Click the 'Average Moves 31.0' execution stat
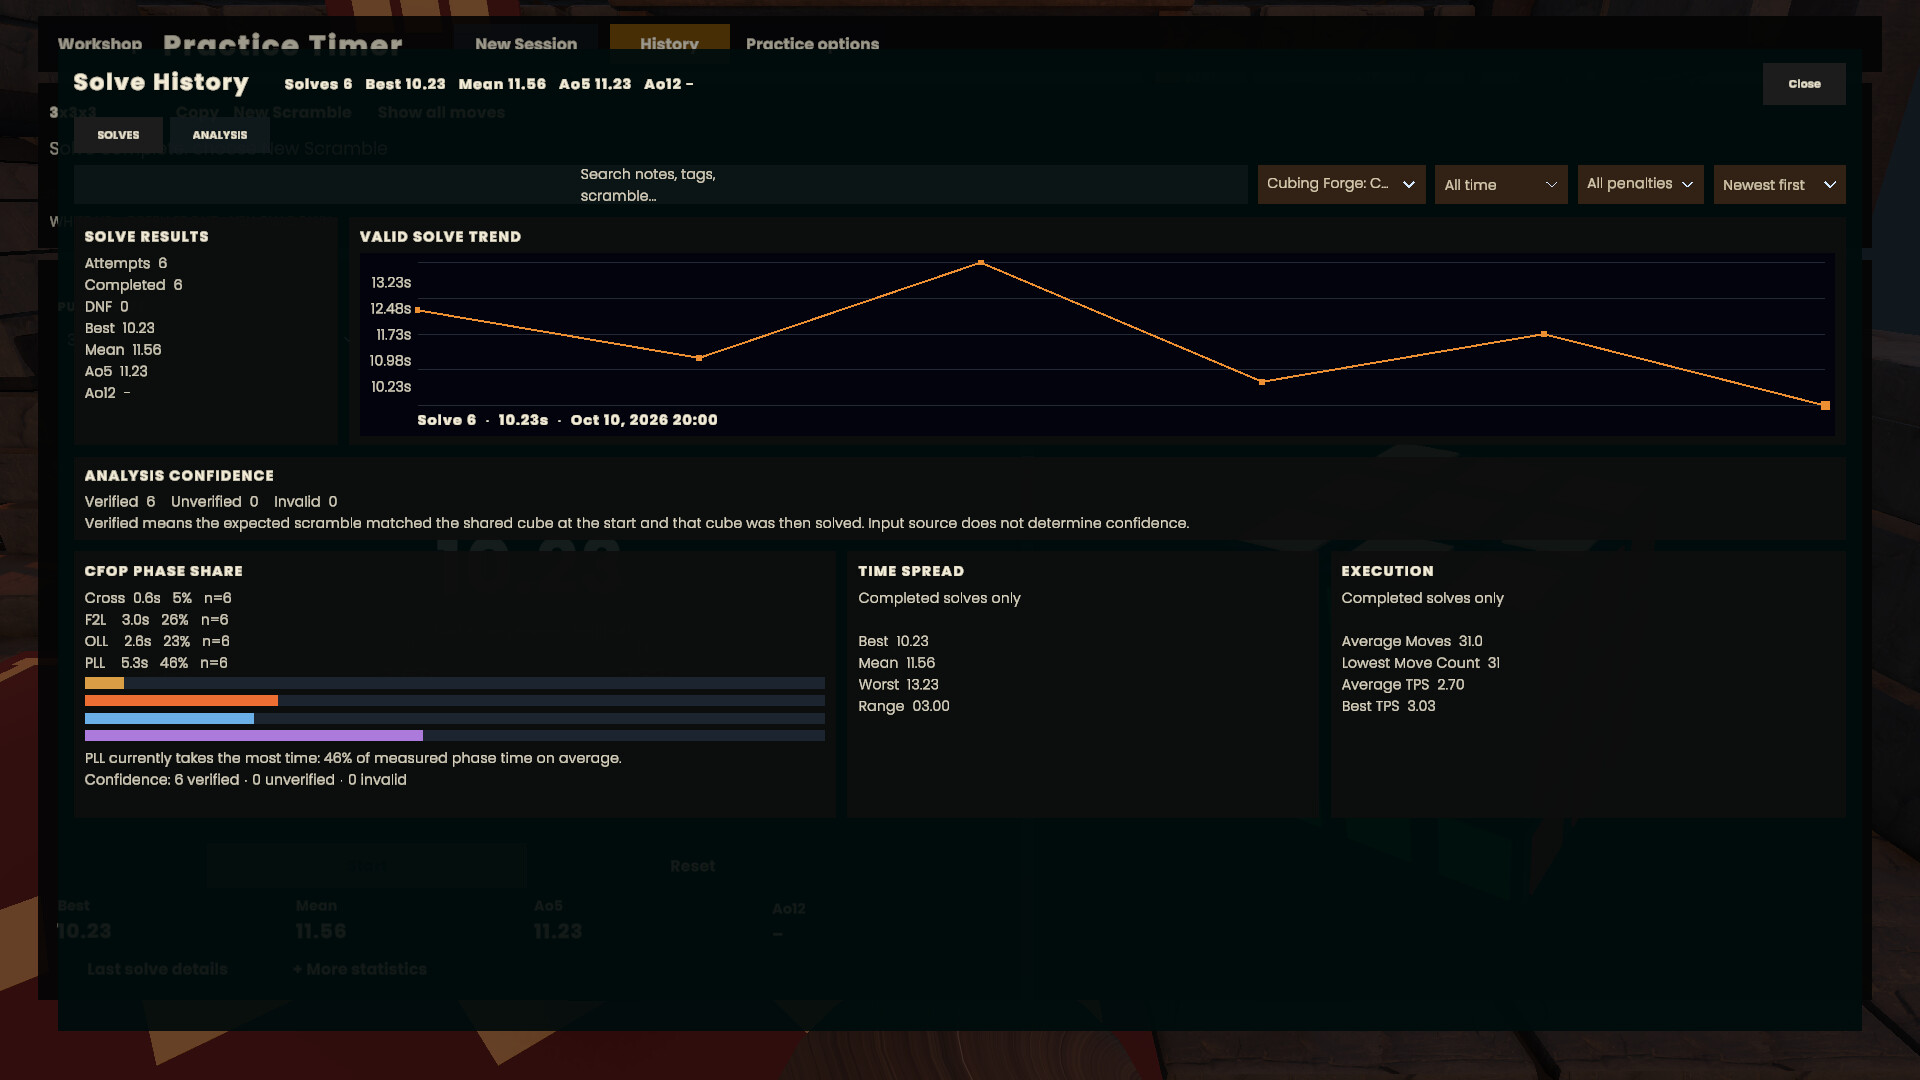Screen dimensions: 1920x1080 [1412, 641]
